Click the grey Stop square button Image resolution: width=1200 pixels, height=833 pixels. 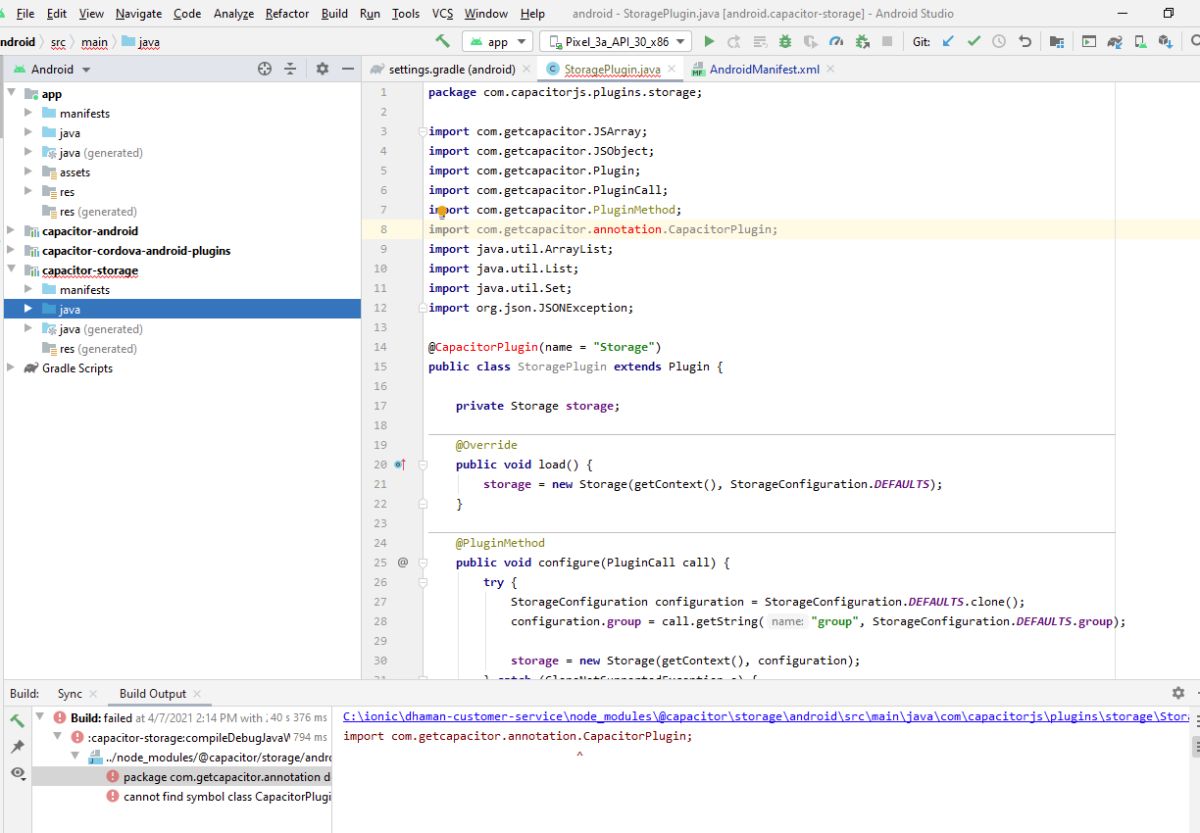pyautogui.click(x=887, y=42)
